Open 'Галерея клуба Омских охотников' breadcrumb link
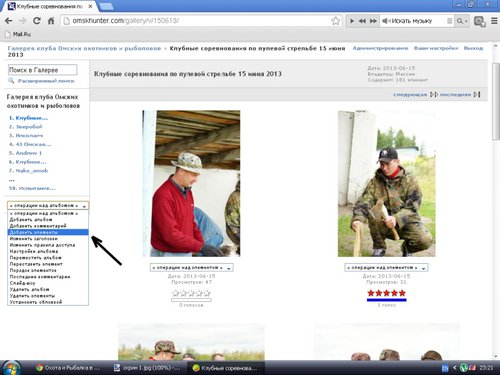 point(84,48)
